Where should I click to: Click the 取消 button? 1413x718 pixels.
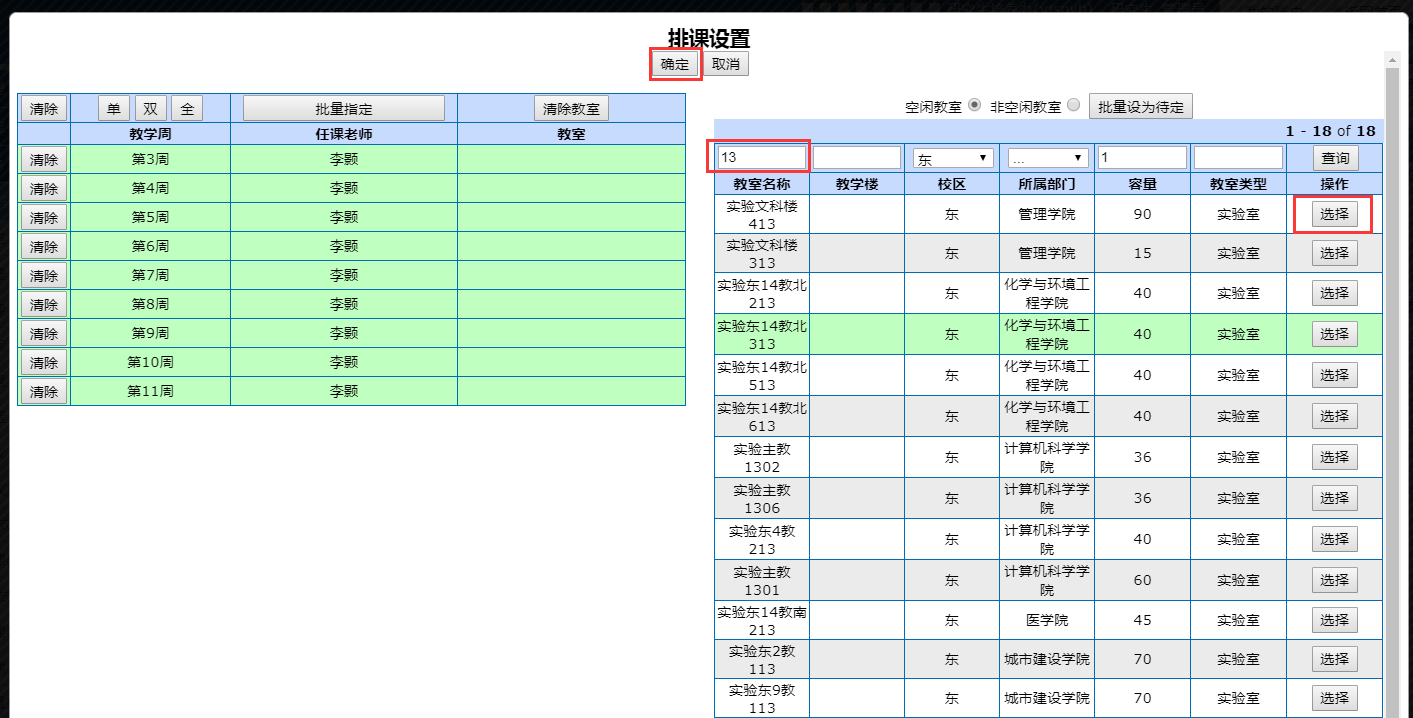tap(726, 64)
